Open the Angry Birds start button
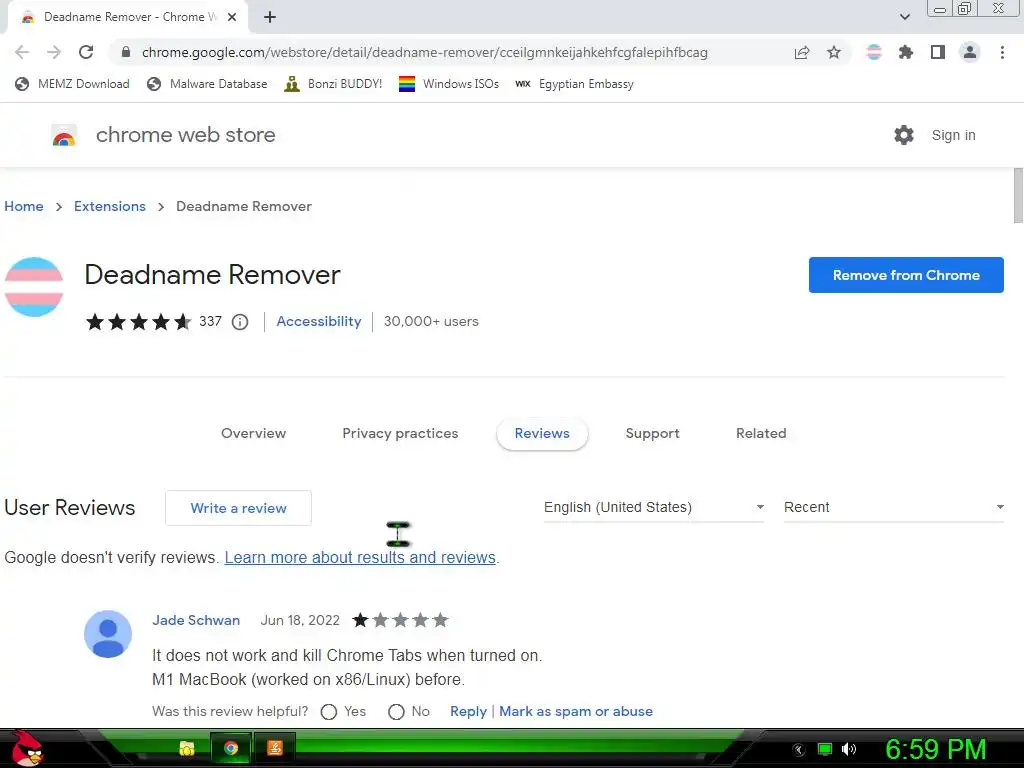1024x768 pixels. pyautogui.click(x=27, y=749)
